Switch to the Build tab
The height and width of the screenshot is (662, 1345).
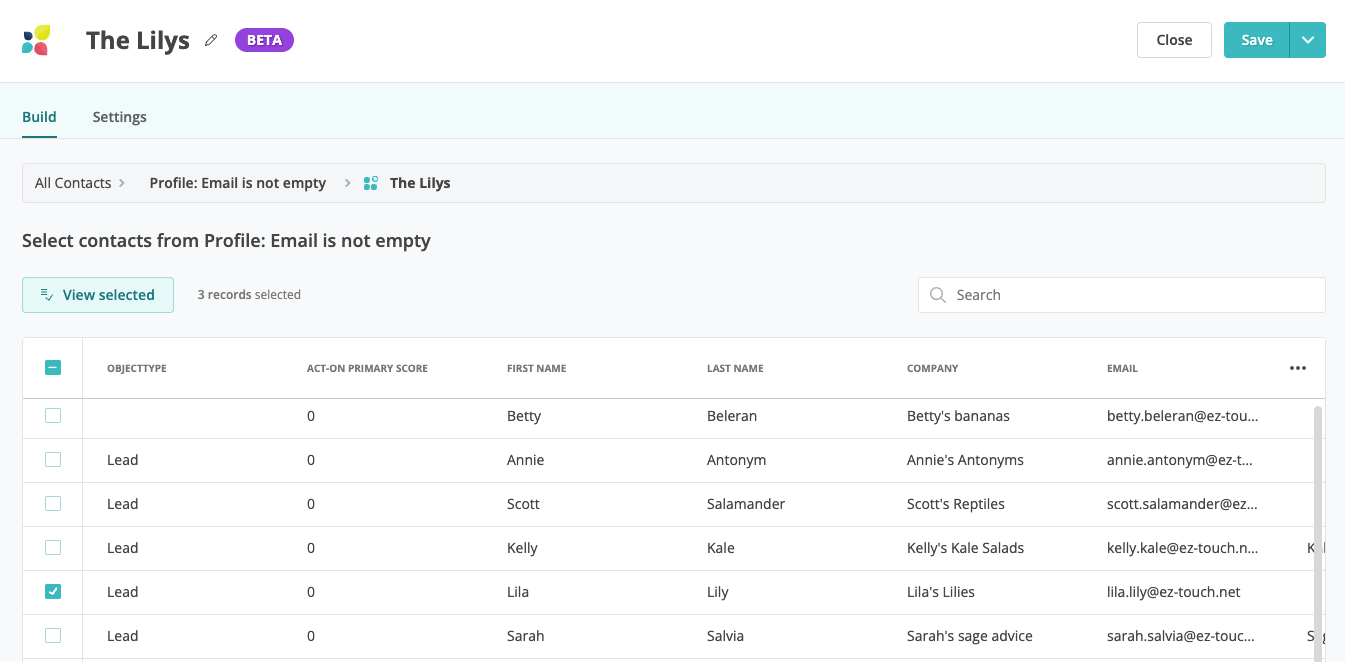click(x=39, y=117)
